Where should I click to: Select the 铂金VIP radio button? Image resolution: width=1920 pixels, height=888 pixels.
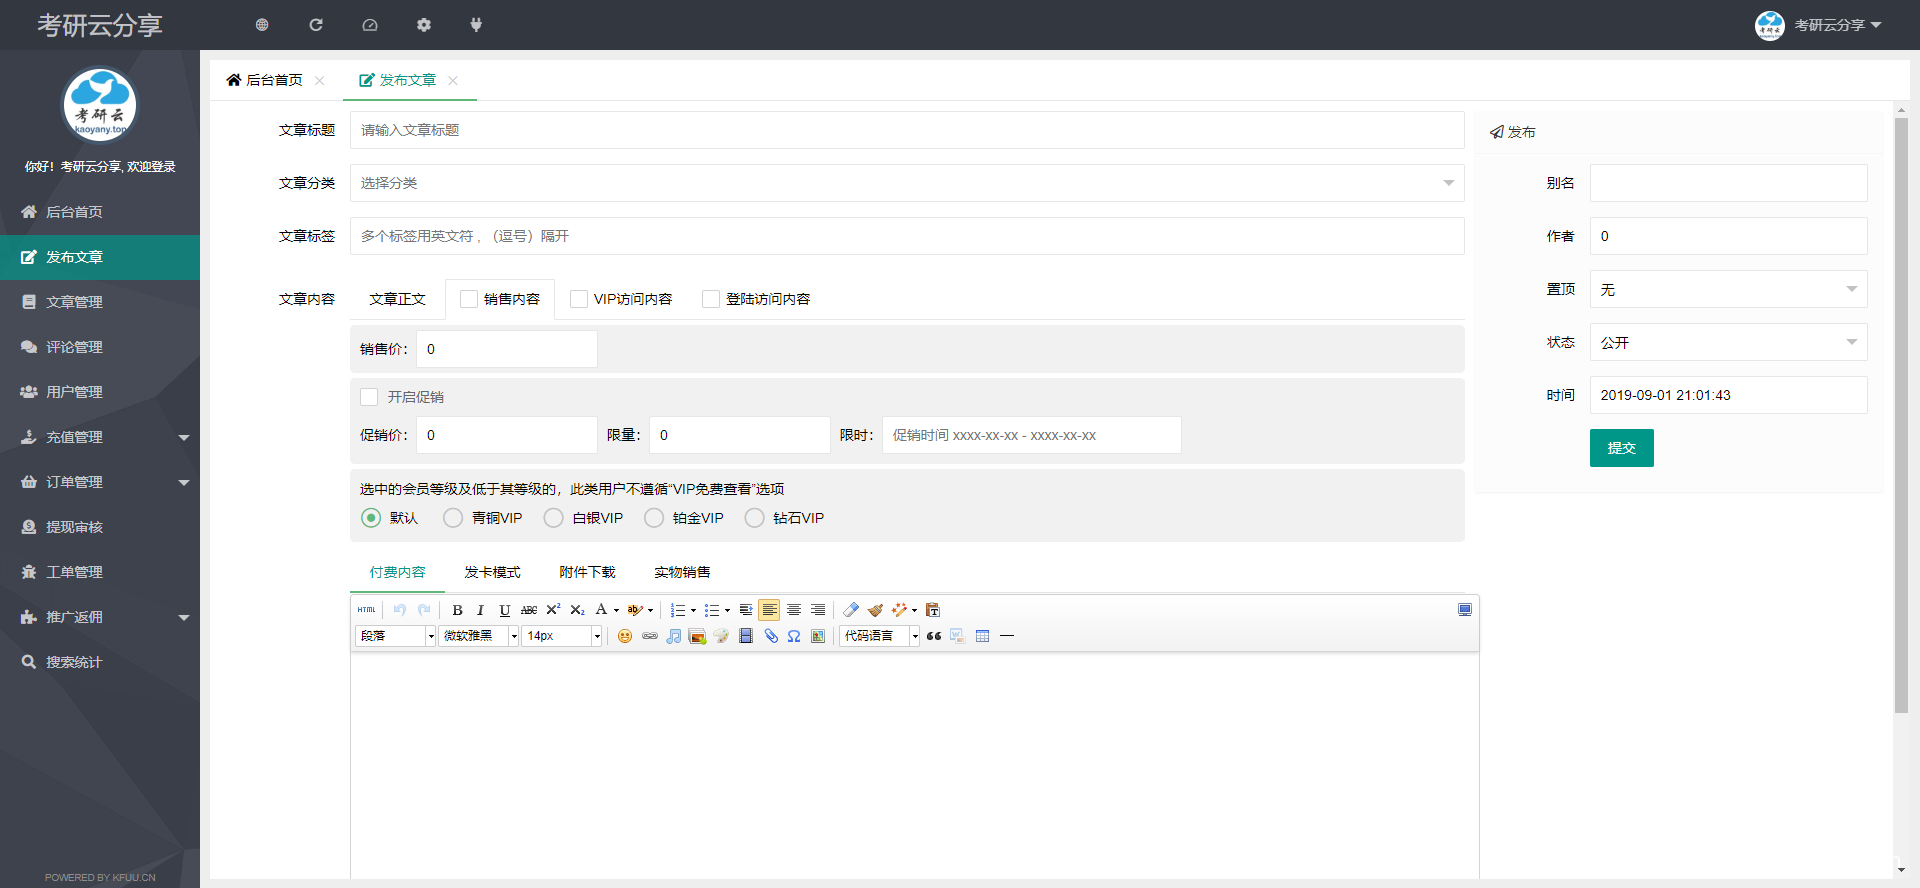pyautogui.click(x=654, y=518)
